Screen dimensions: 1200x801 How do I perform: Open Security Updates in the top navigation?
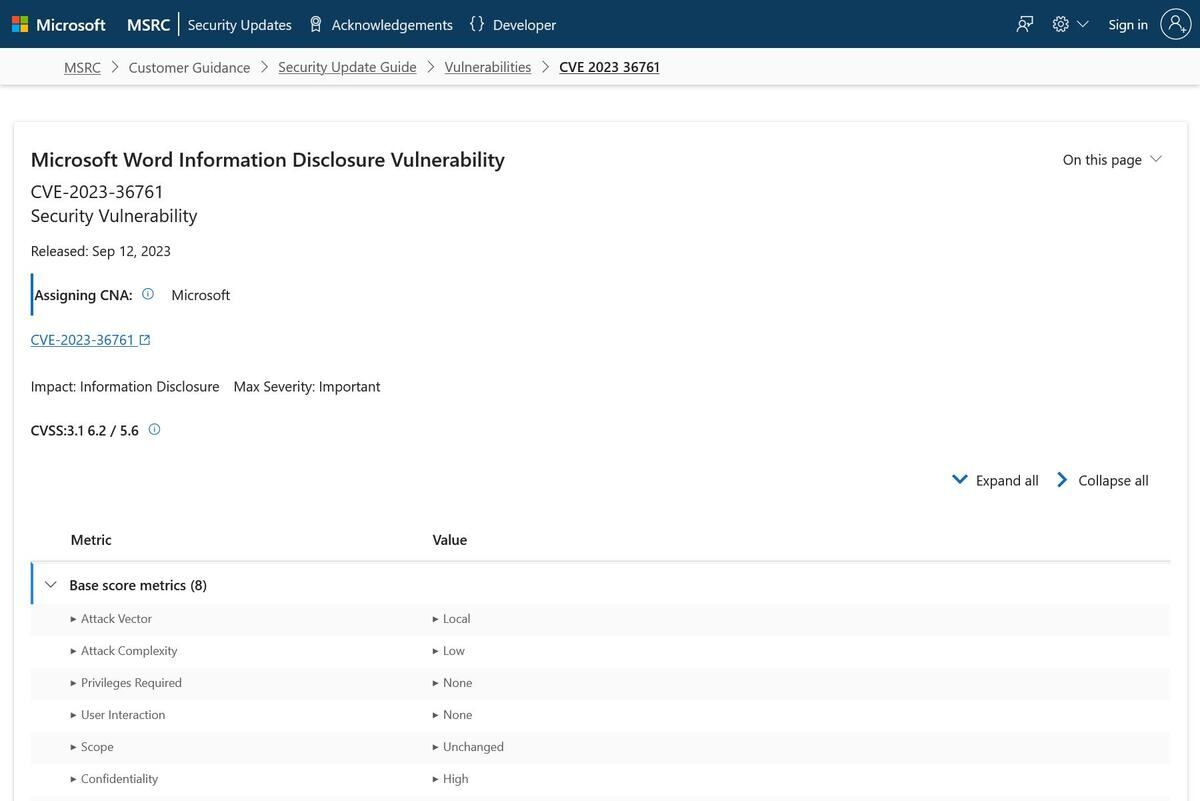240,24
